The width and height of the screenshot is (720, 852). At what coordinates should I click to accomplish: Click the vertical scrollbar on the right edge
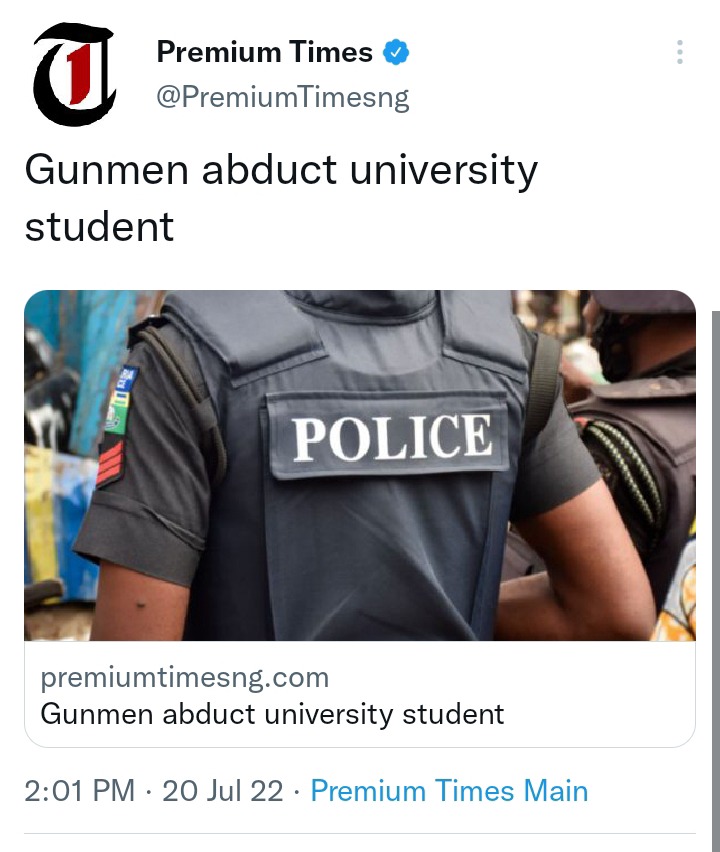(716, 581)
